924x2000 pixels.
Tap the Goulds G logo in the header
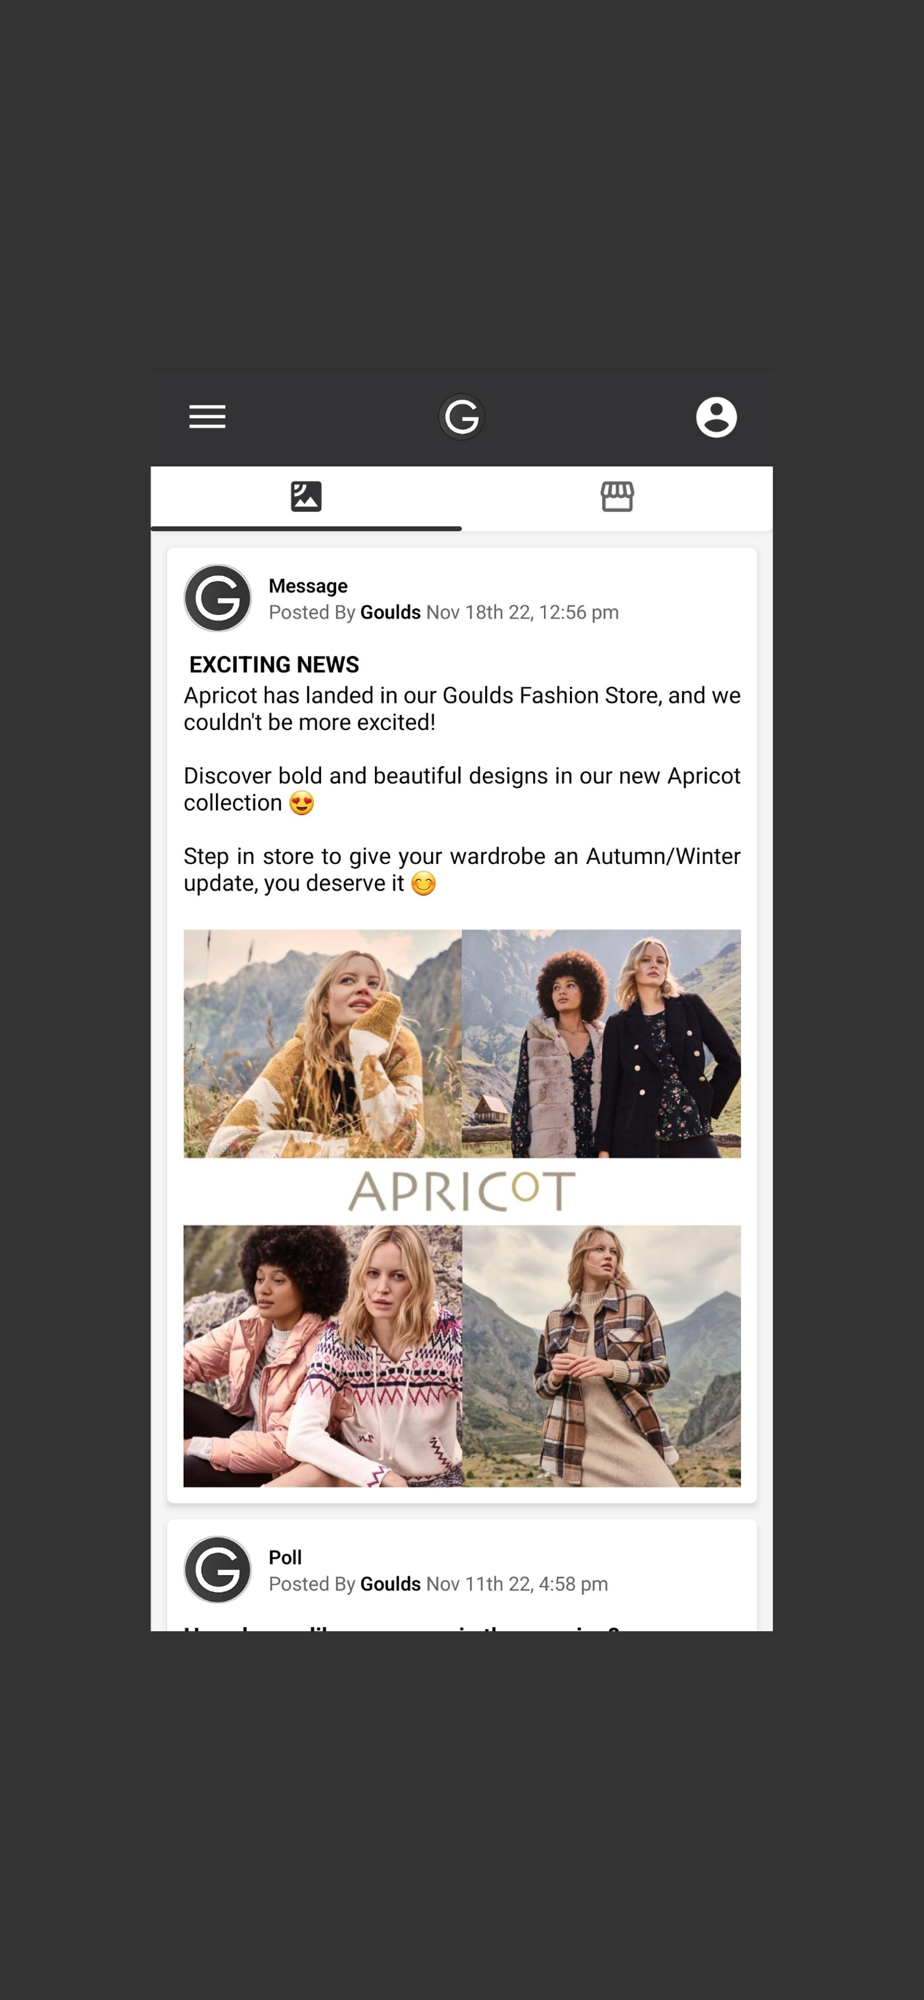[462, 417]
